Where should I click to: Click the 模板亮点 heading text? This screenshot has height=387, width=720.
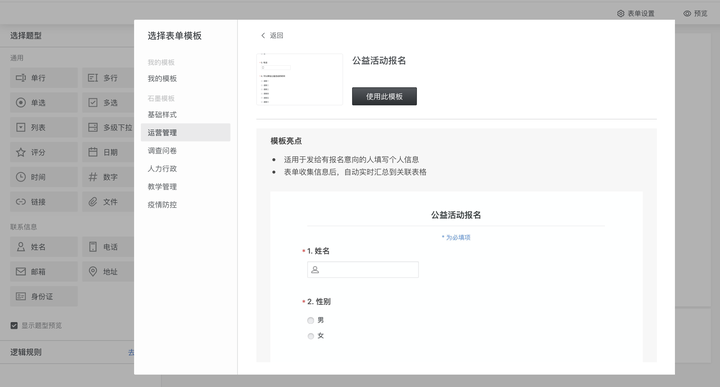point(286,141)
